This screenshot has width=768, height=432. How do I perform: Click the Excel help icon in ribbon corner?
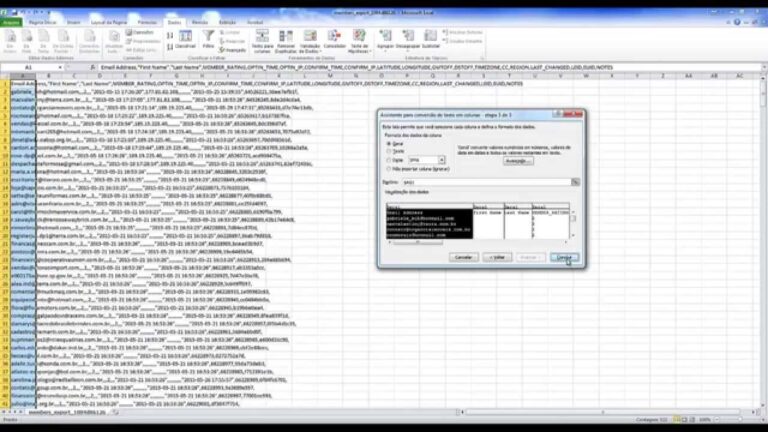(737, 22)
